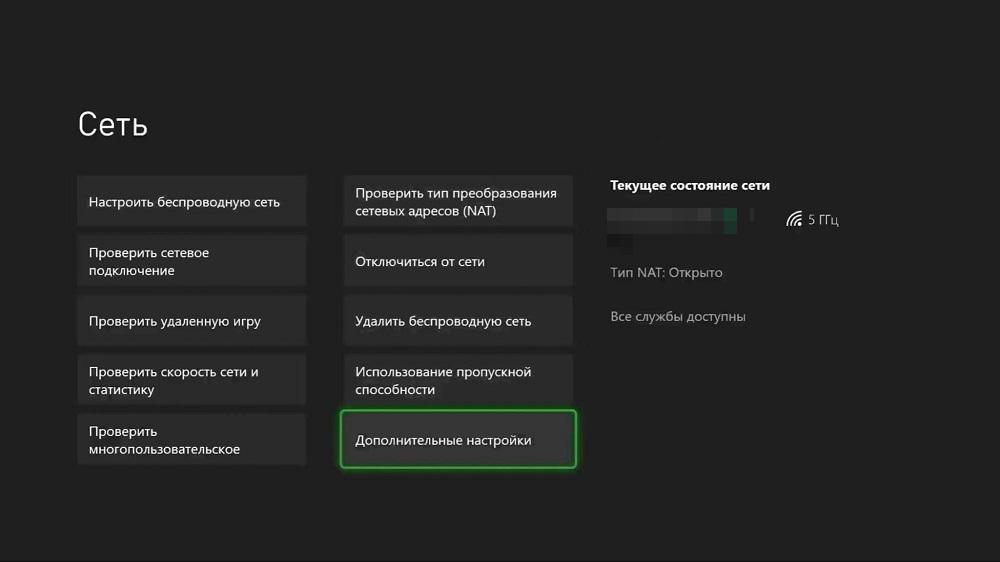This screenshot has width=1000, height=562.
Task: Open Настроить беспроводную сеть
Action: pos(191,202)
